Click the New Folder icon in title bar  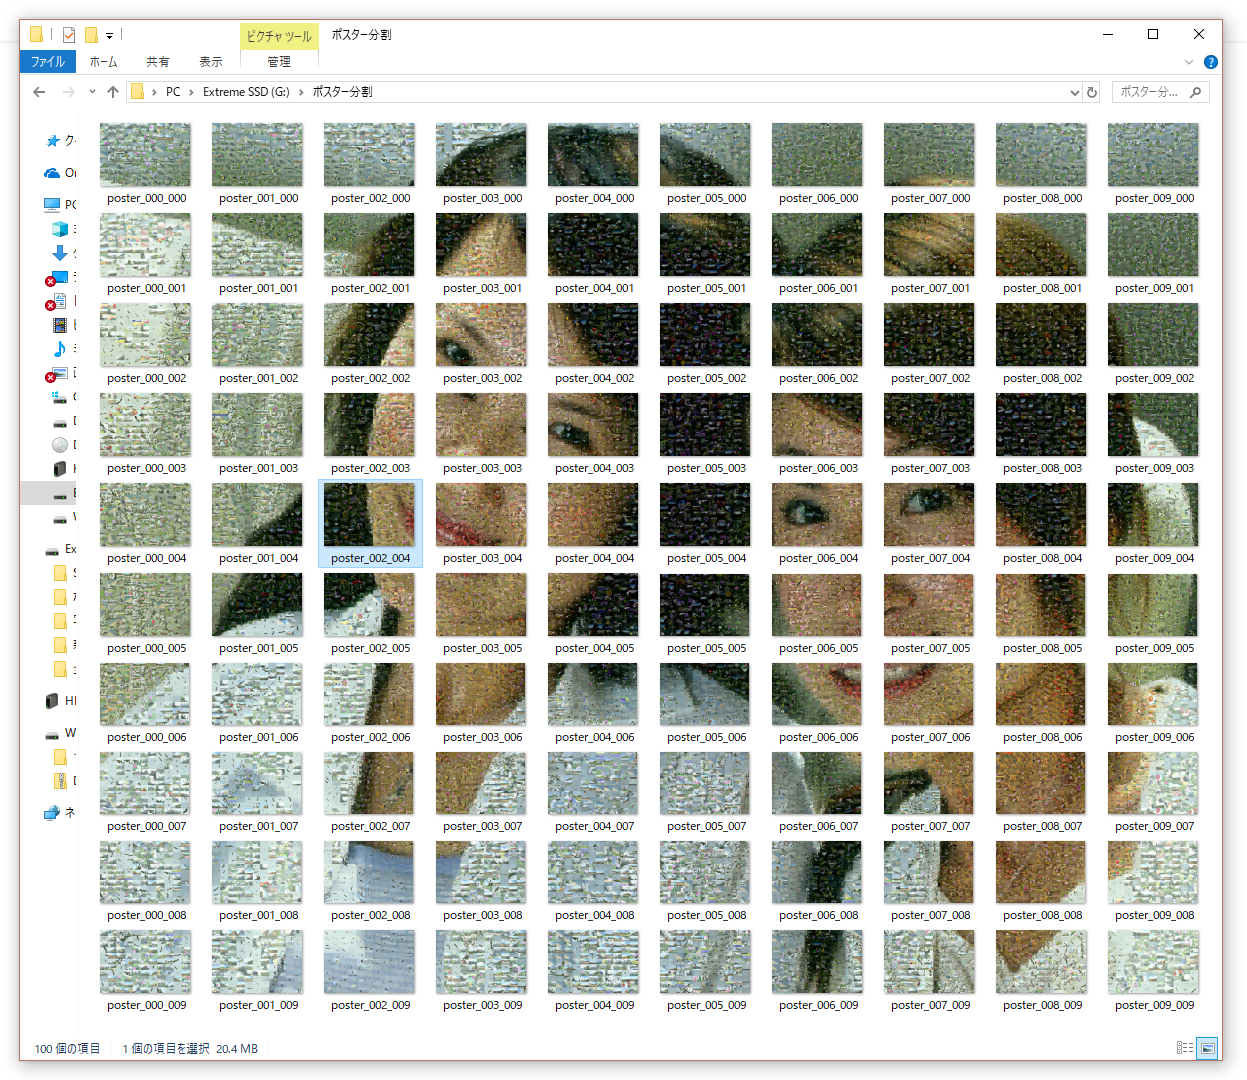(91, 35)
